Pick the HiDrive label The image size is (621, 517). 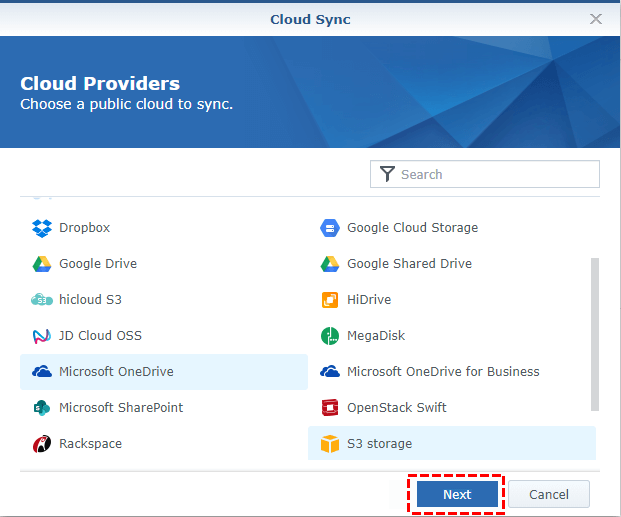click(x=369, y=300)
